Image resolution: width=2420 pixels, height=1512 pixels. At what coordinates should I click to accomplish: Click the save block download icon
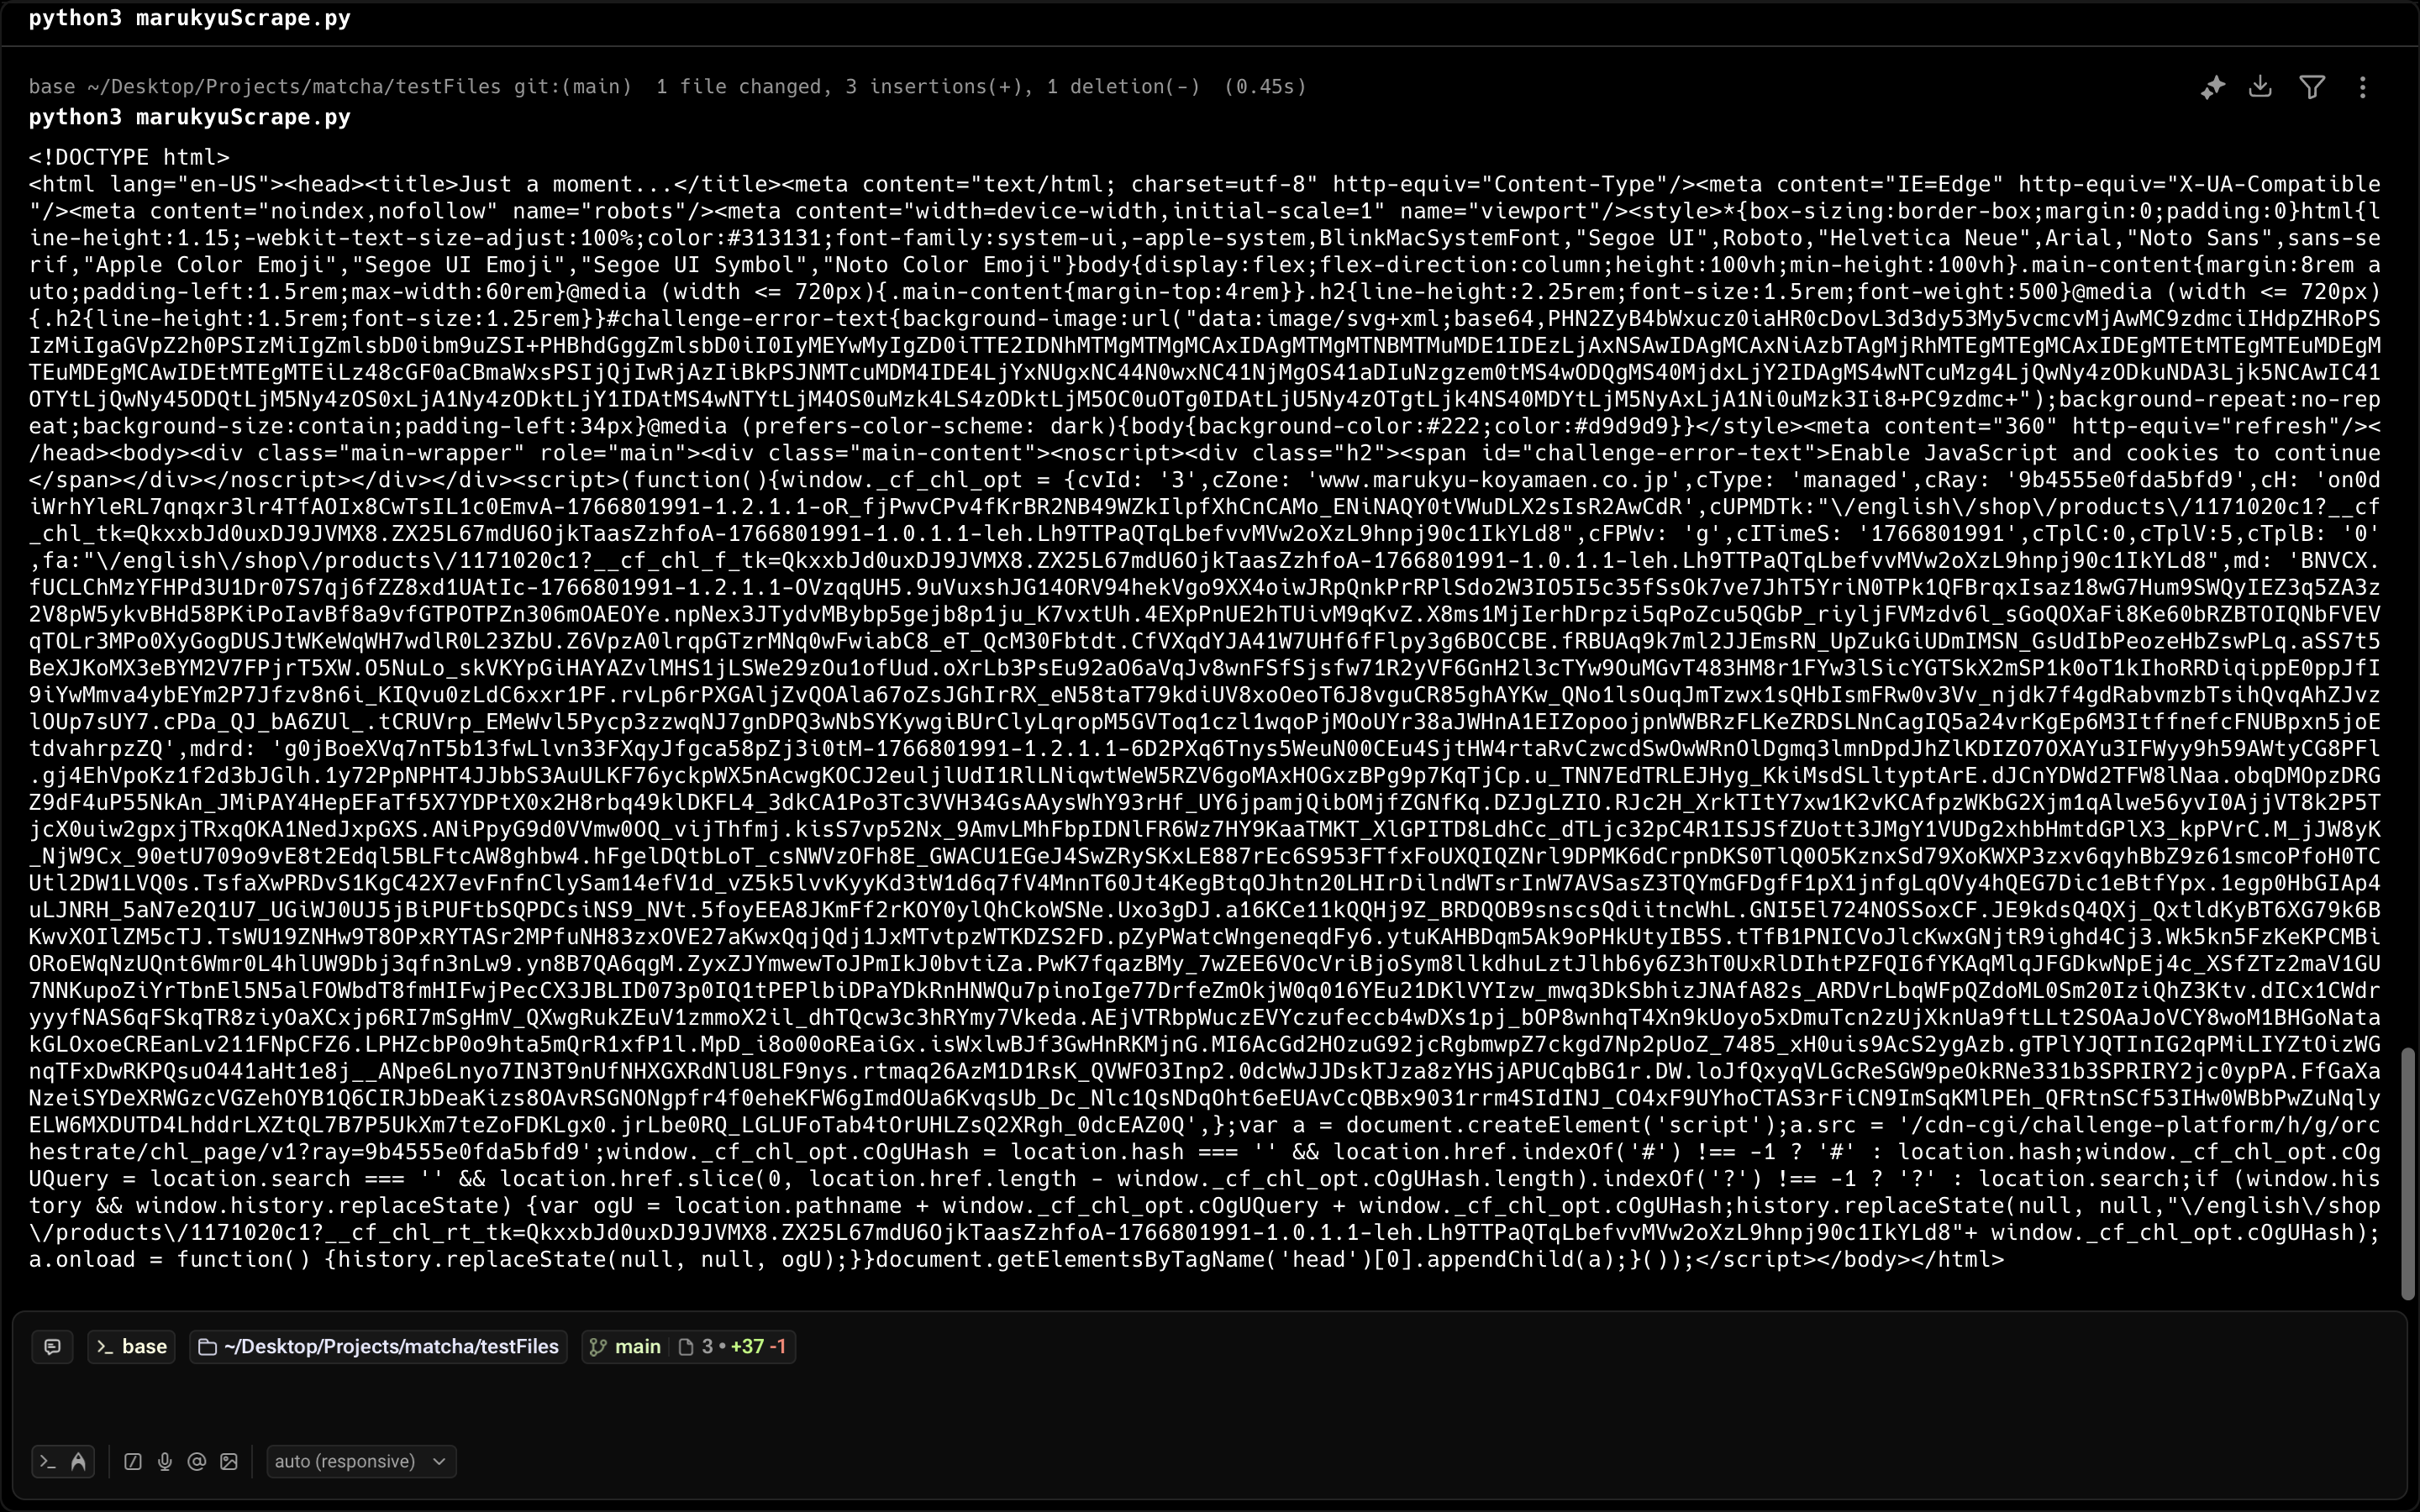[x=2260, y=88]
